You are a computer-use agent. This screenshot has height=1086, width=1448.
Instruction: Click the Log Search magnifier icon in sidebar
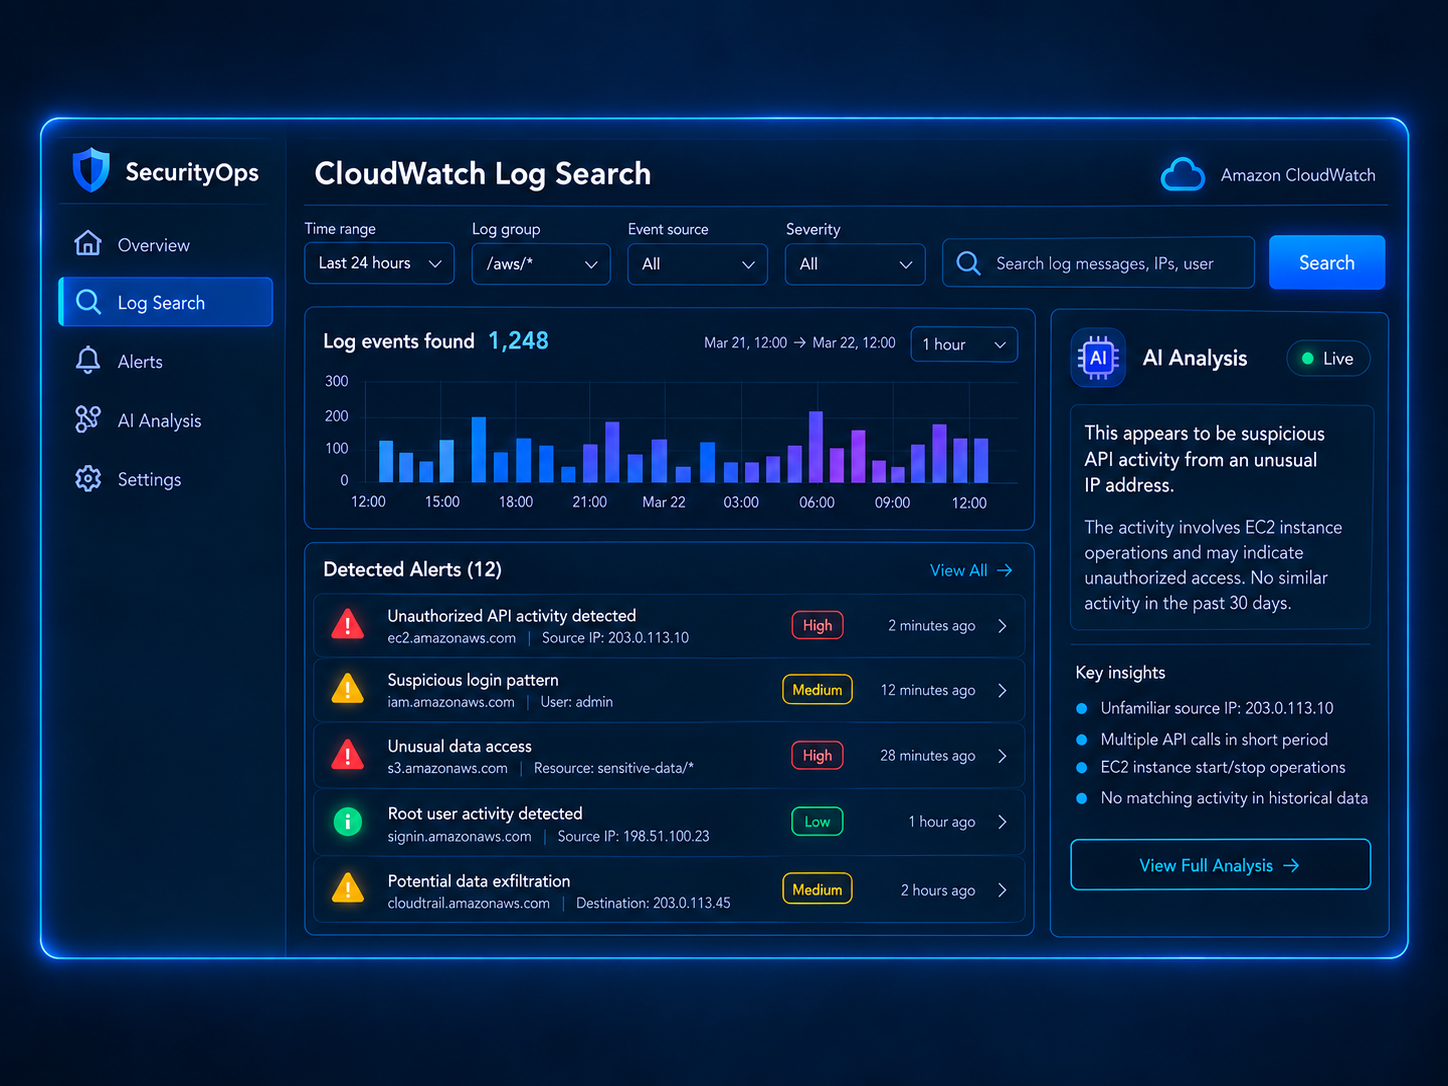click(88, 302)
